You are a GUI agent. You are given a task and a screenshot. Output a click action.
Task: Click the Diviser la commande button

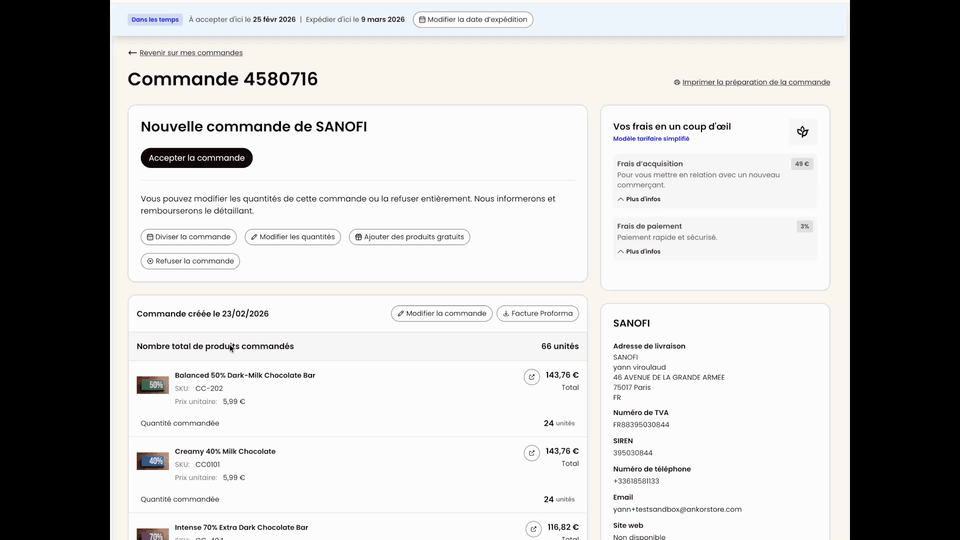[189, 237]
